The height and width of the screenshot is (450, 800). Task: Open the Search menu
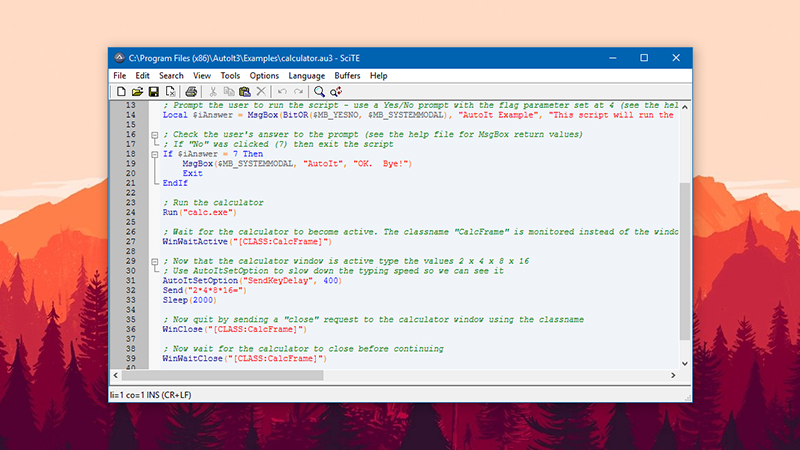coord(171,76)
